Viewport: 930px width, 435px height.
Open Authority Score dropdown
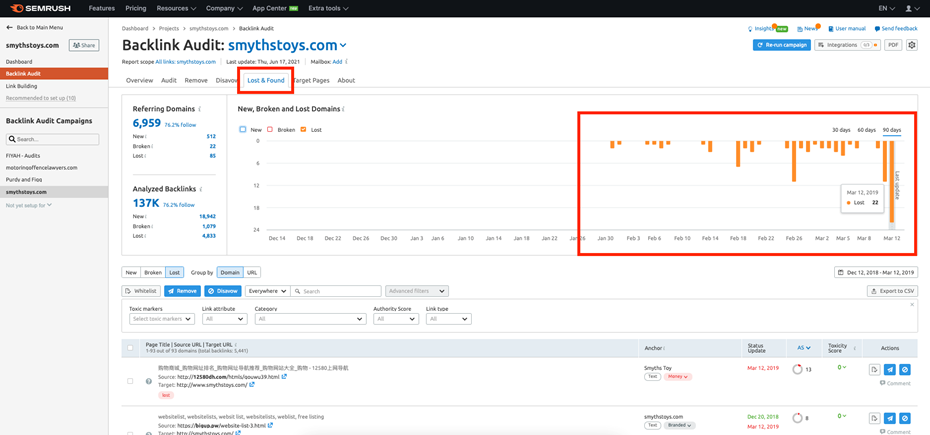click(396, 319)
